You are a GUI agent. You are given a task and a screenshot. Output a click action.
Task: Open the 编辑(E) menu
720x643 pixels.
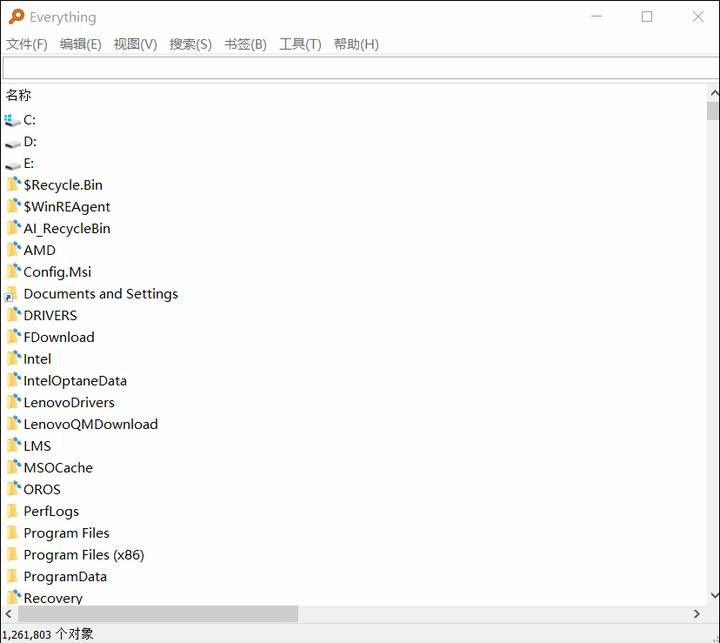coord(81,44)
